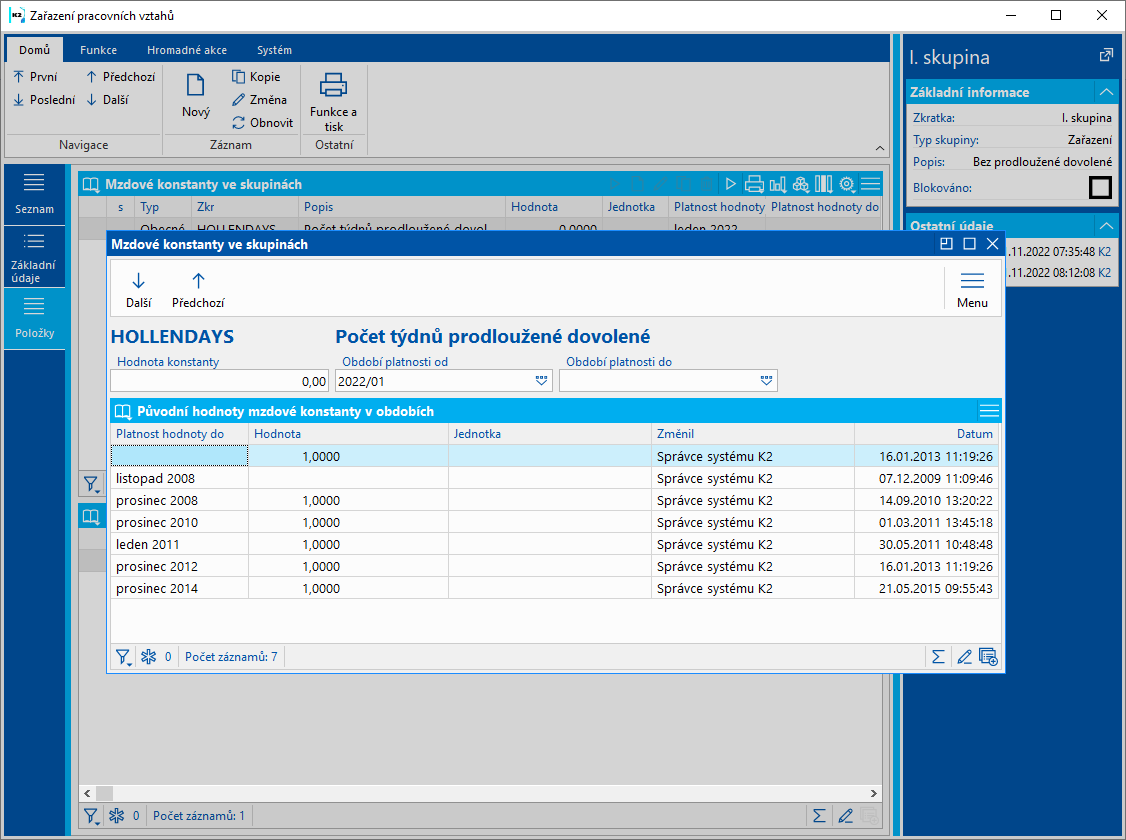Open the Hromadné akce tab
The image size is (1126, 840).
click(x=186, y=50)
